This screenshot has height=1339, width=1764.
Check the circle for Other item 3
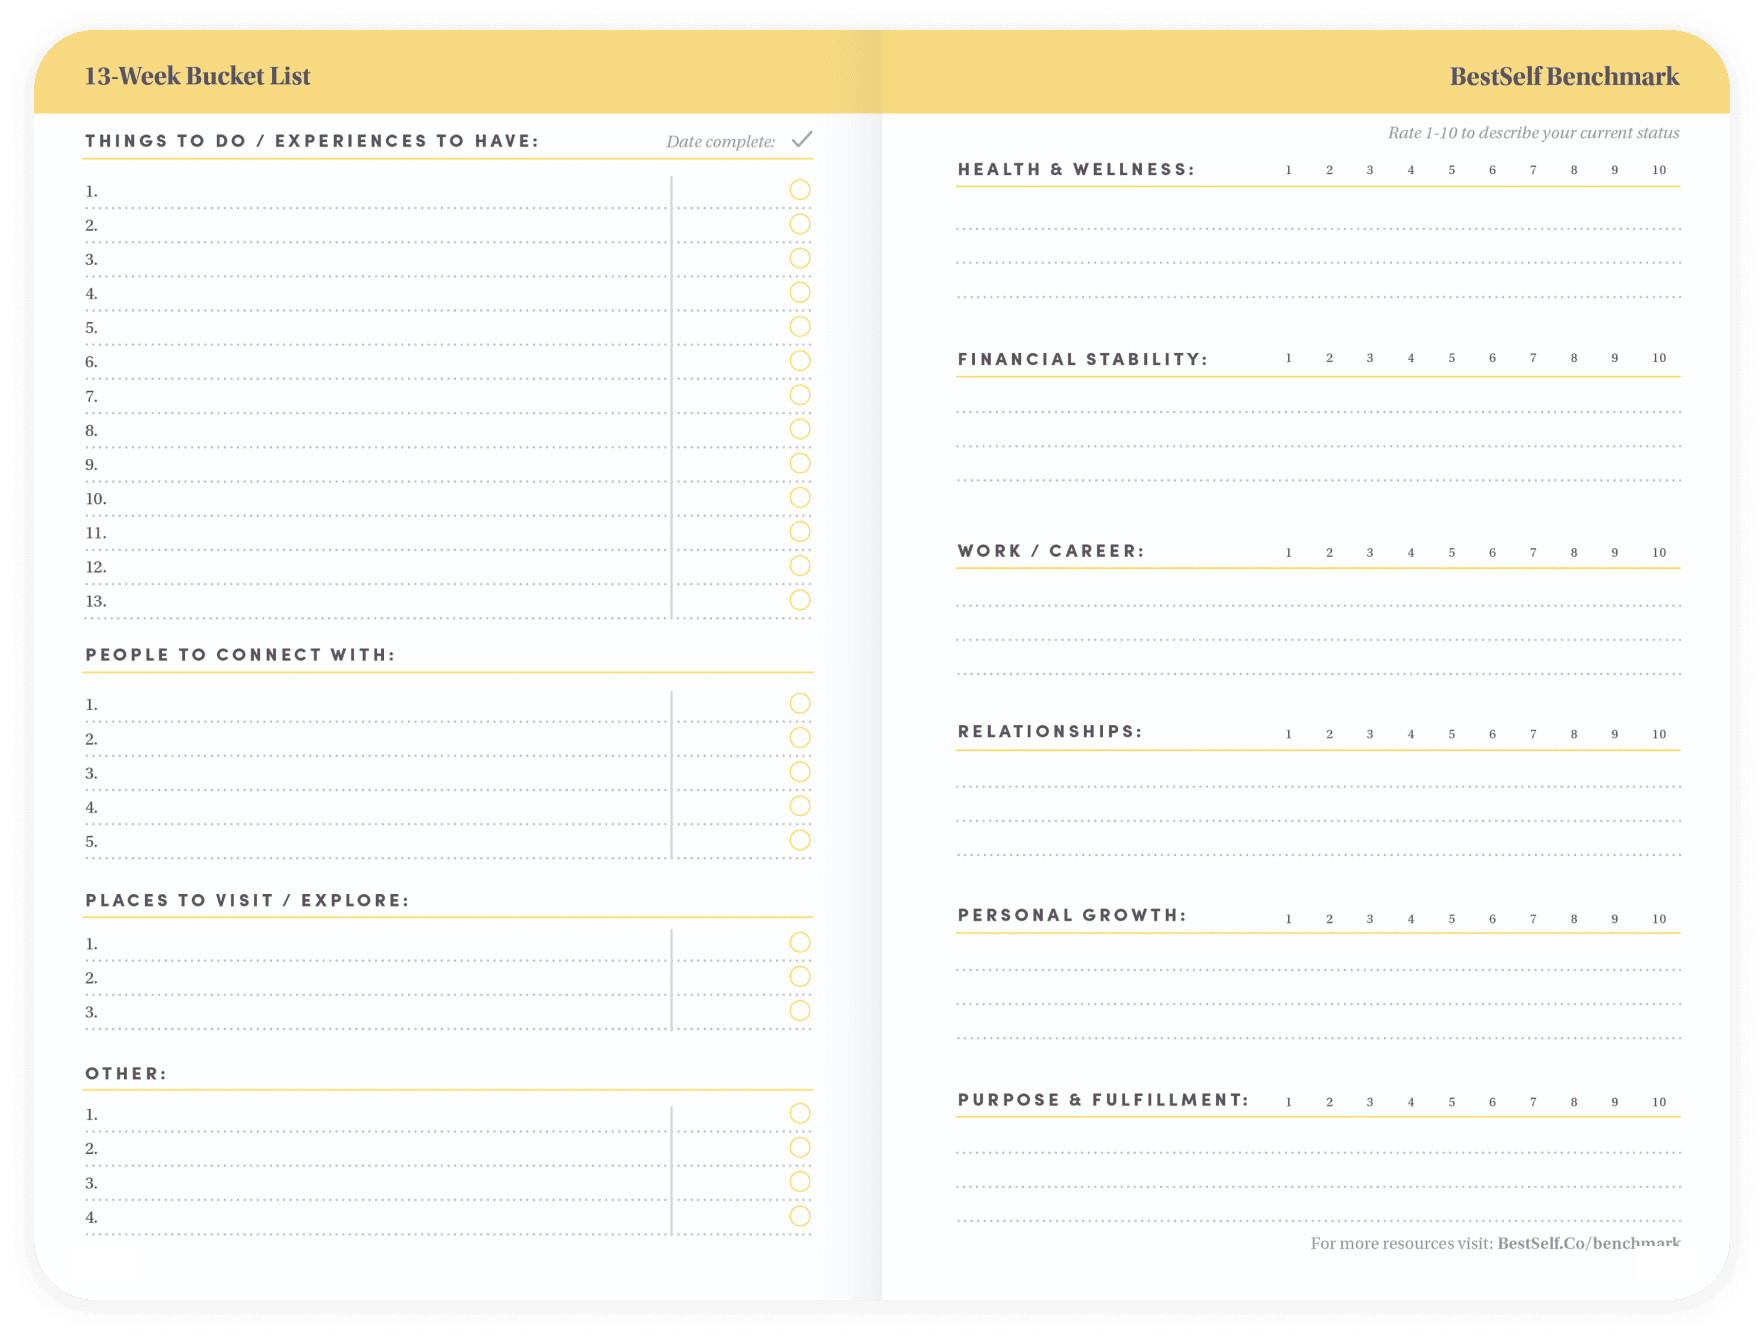800,1182
